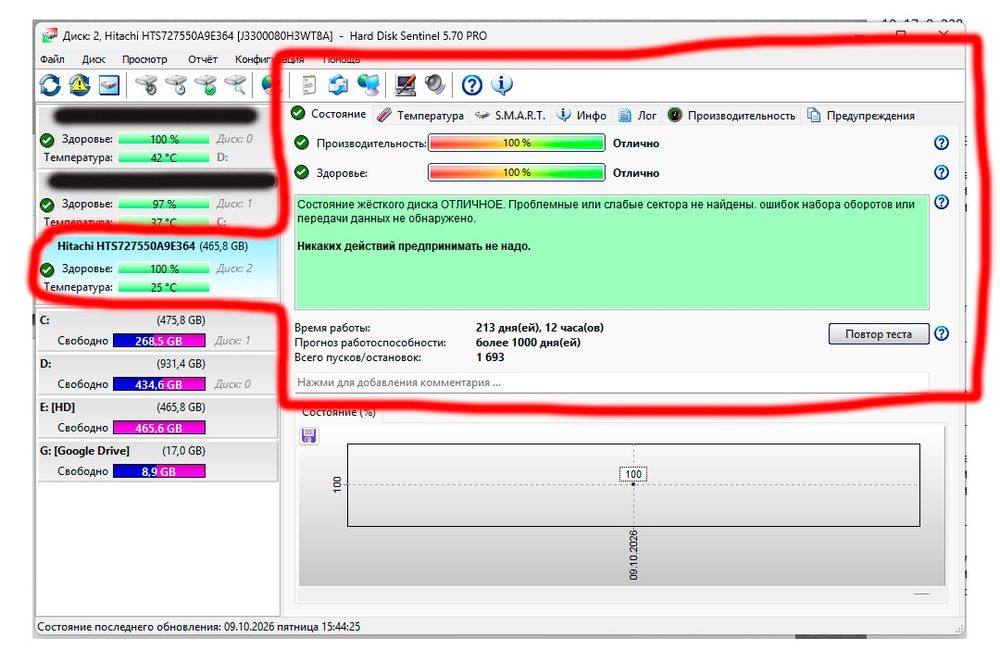Open the Предупреждения tab
This screenshot has width=1000, height=663.
[x=861, y=115]
